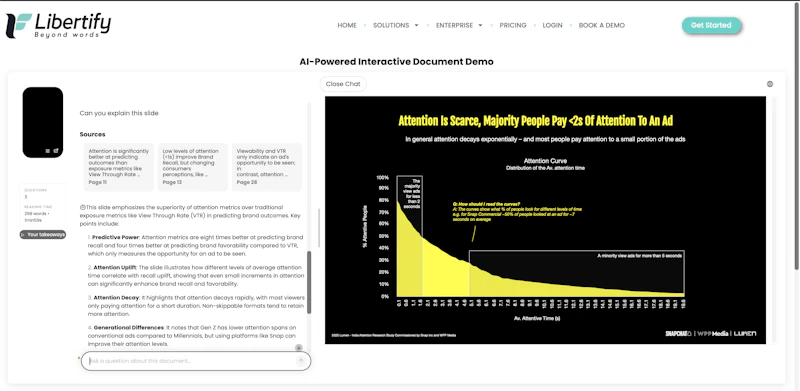Open the Enterprise menu

[454, 26]
